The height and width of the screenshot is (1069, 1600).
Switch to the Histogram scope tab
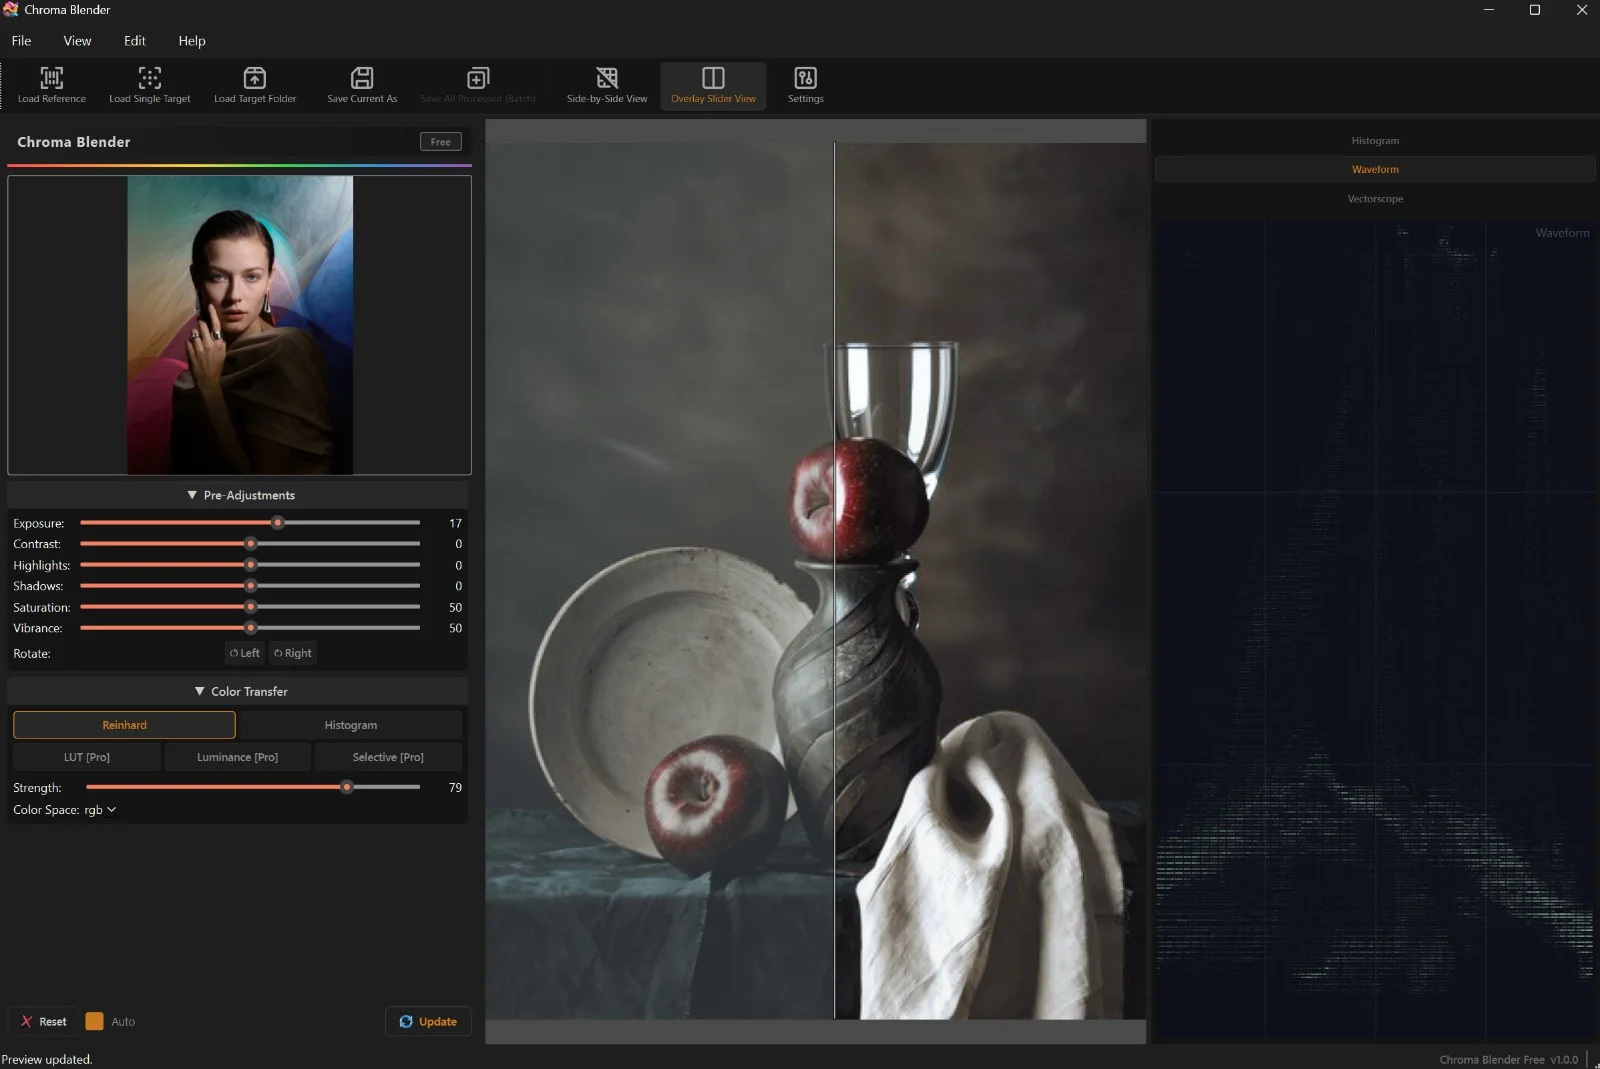[x=1375, y=141]
